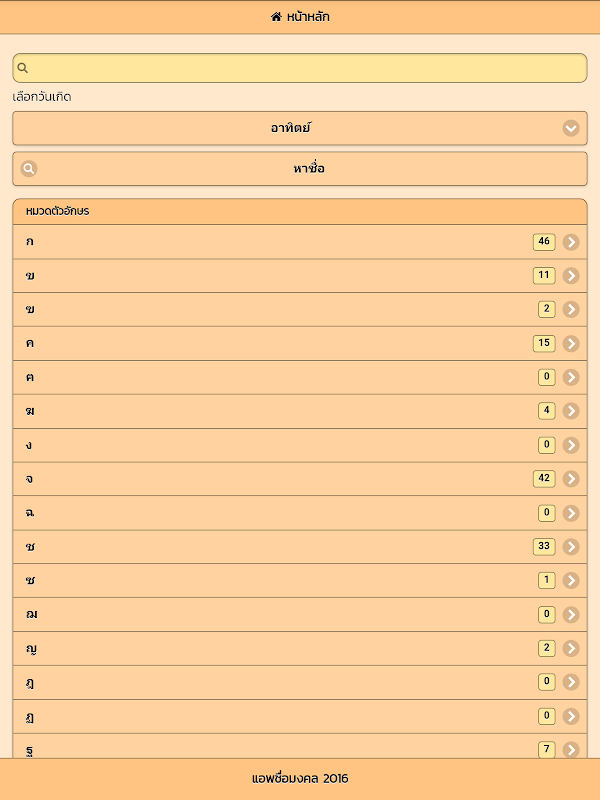Click the arrow icon on ก row
This screenshot has height=800, width=600.
point(571,242)
